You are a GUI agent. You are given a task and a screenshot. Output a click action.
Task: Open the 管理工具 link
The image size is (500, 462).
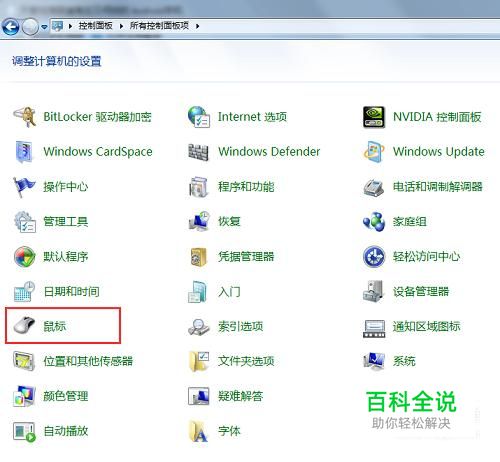pos(66,222)
